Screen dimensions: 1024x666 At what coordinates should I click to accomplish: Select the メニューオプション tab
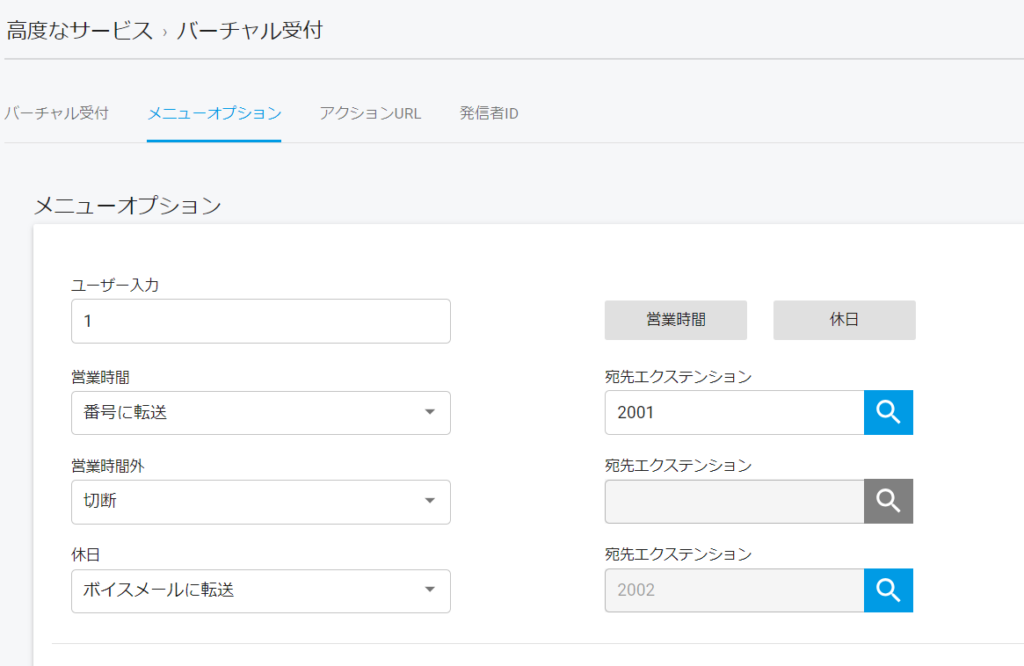(214, 113)
